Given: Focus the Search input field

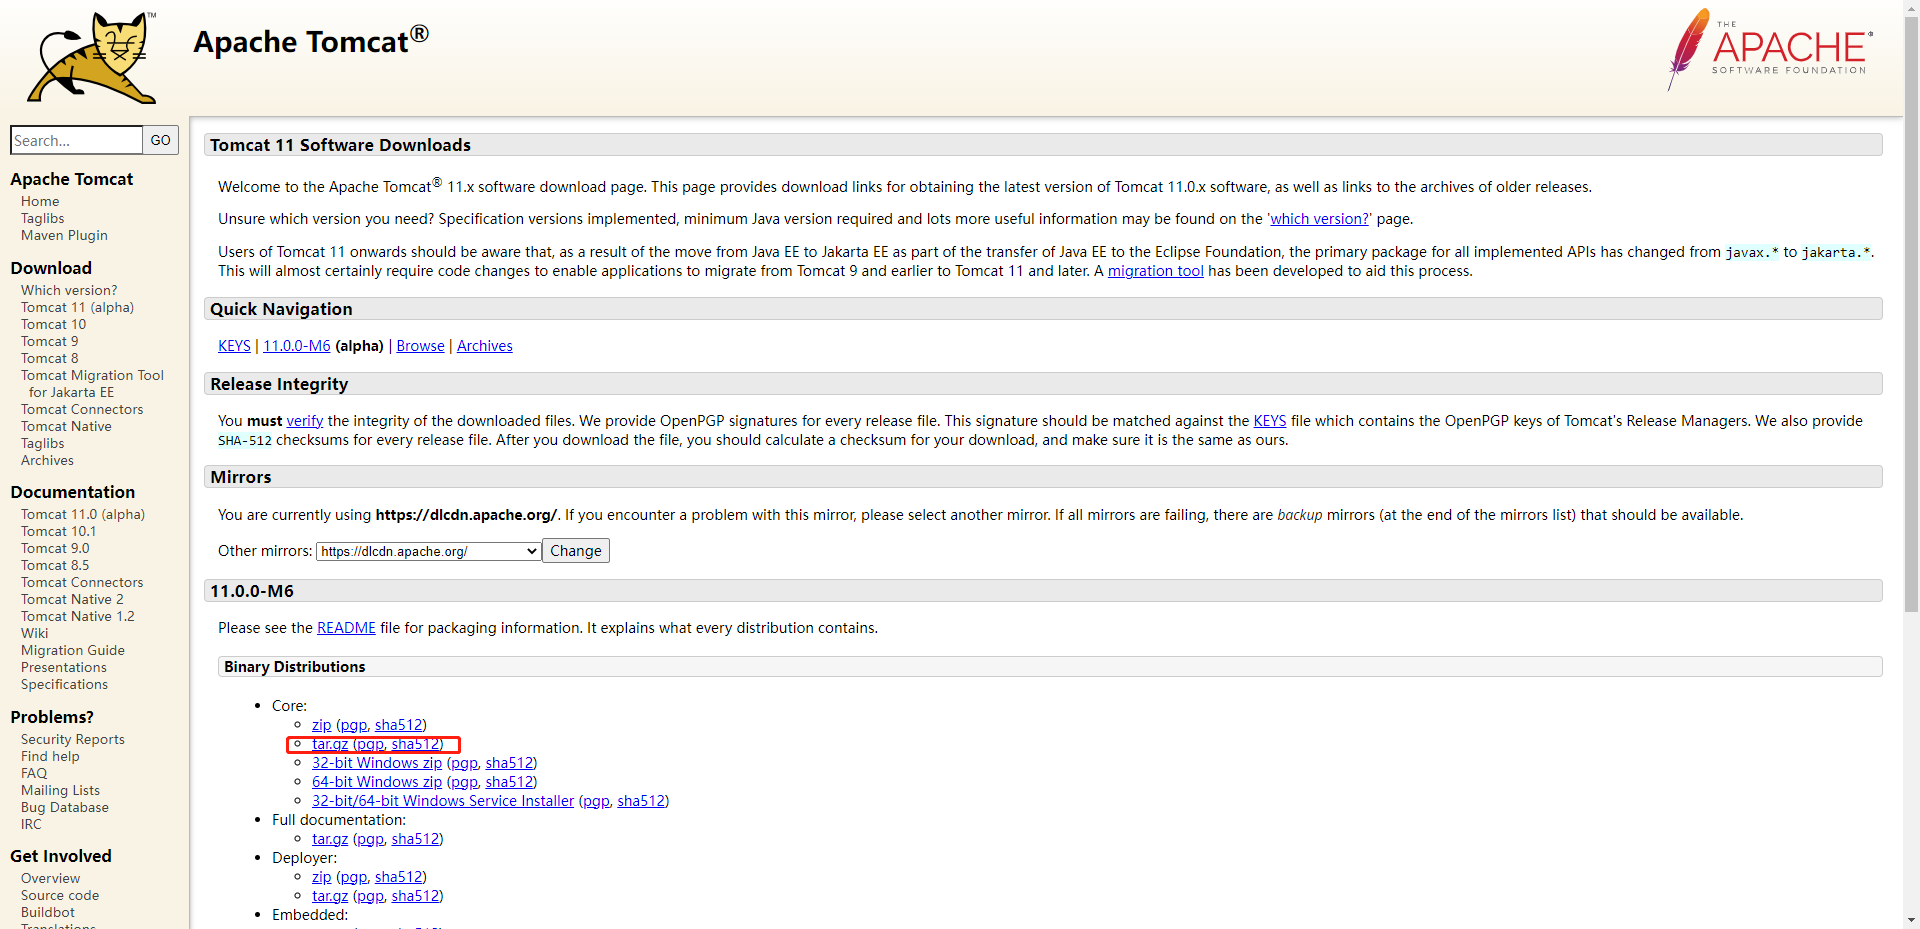Looking at the screenshot, I should [76, 140].
